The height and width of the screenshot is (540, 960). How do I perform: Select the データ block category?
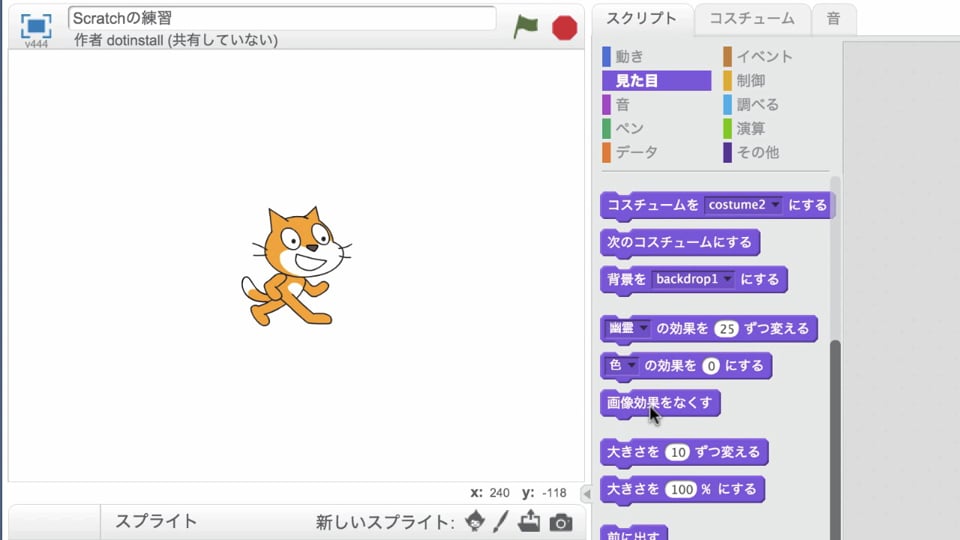pyautogui.click(x=656, y=152)
